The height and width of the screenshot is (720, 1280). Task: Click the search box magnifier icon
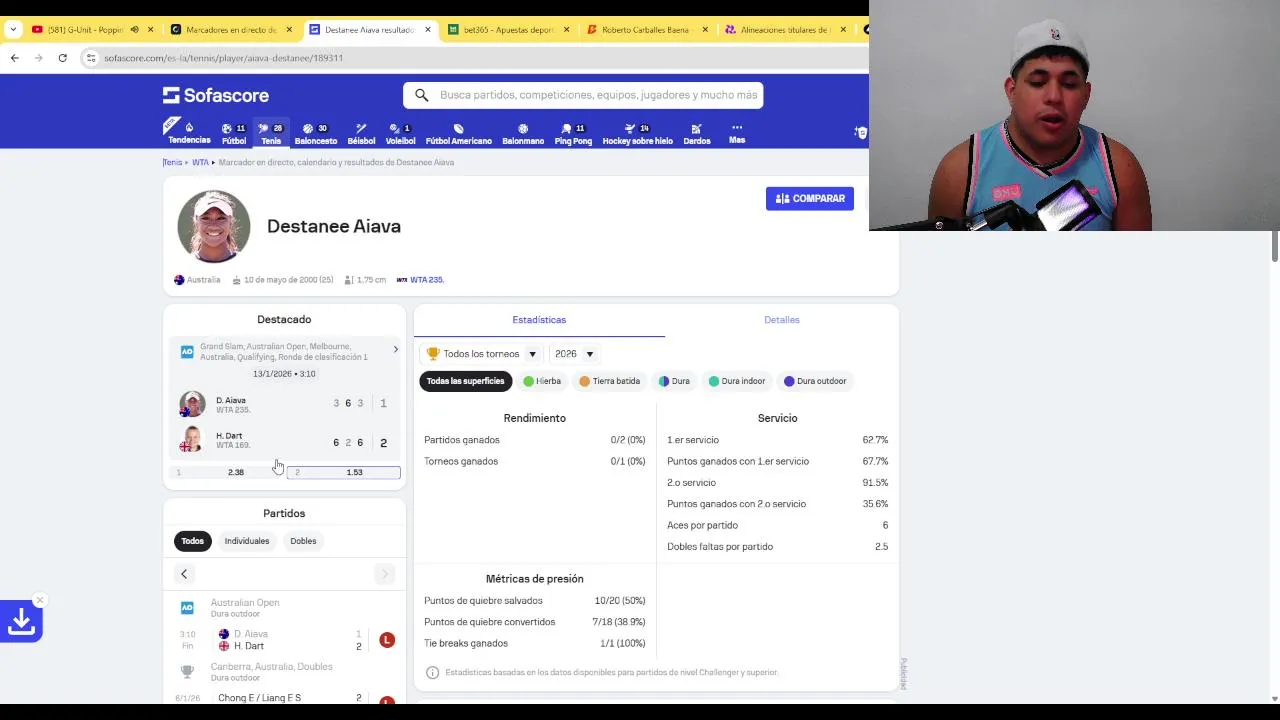(x=421, y=95)
